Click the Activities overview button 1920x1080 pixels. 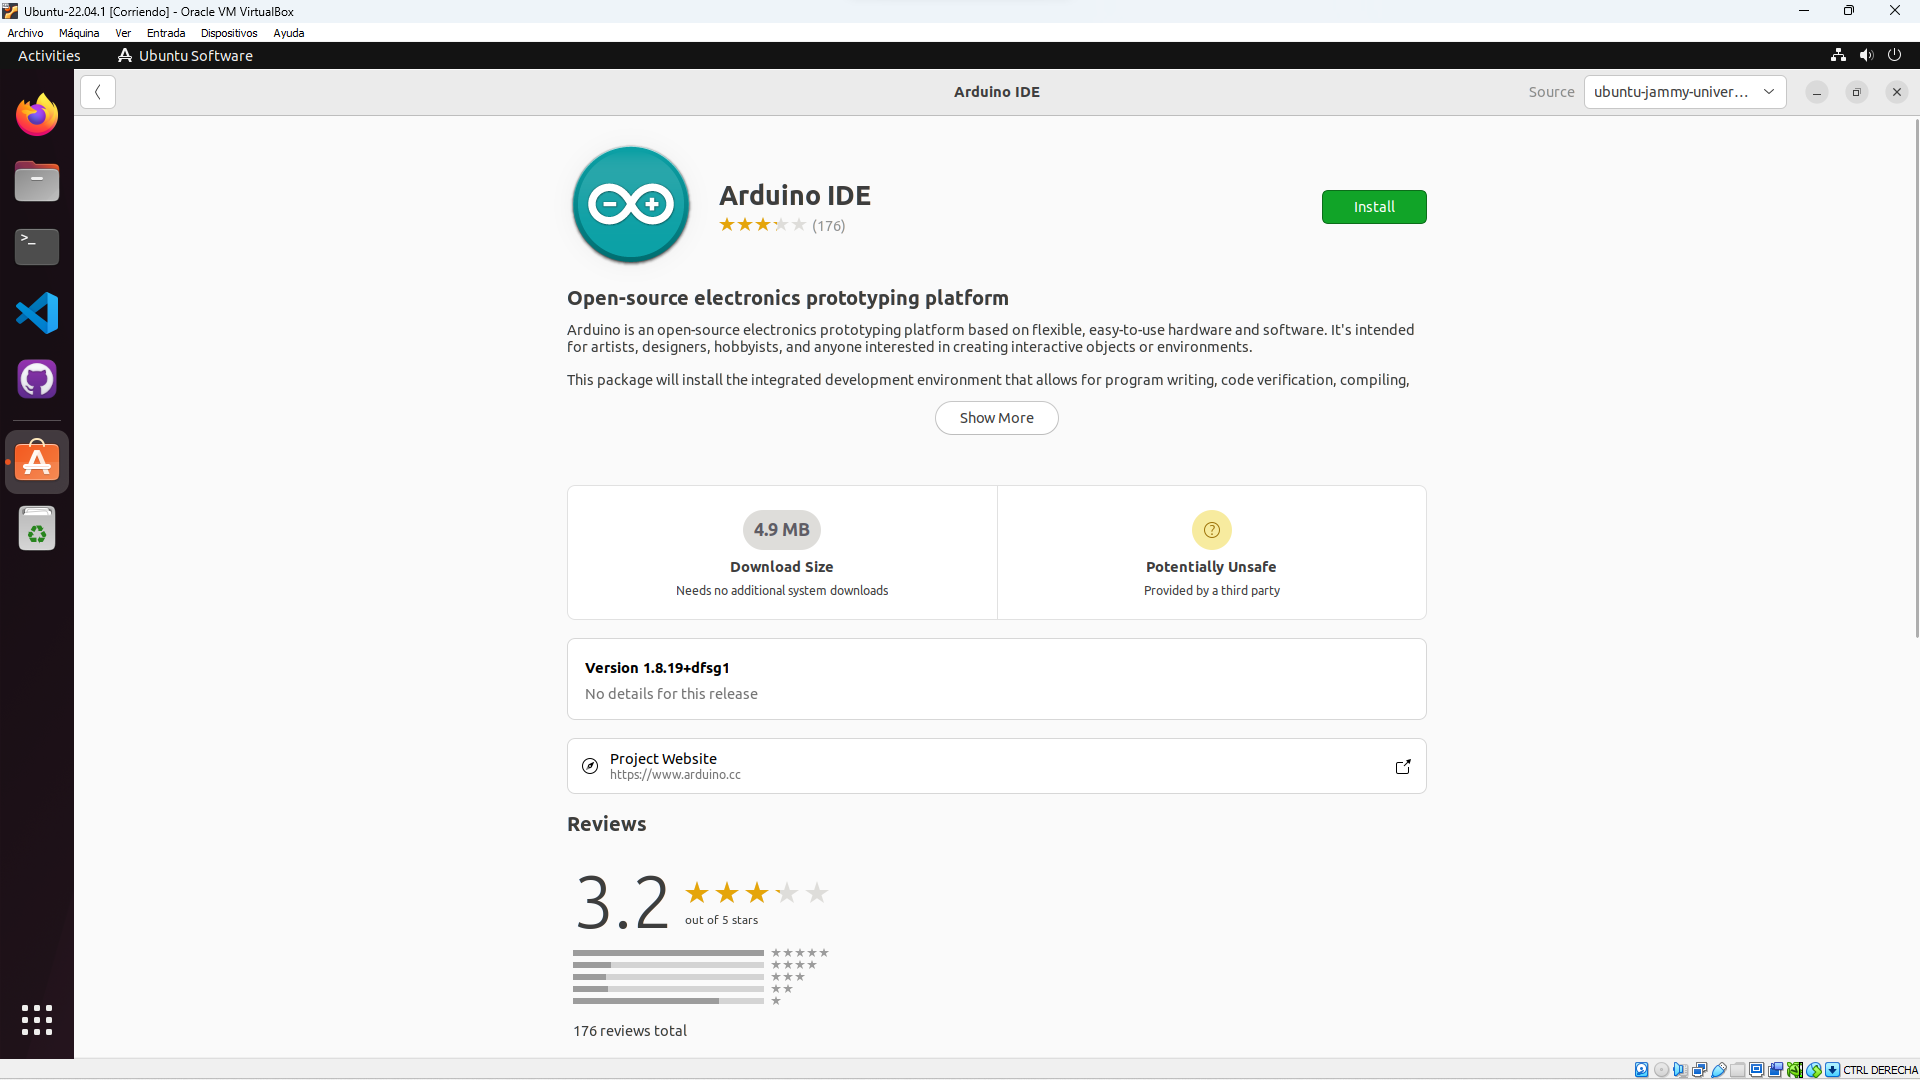click(x=49, y=55)
